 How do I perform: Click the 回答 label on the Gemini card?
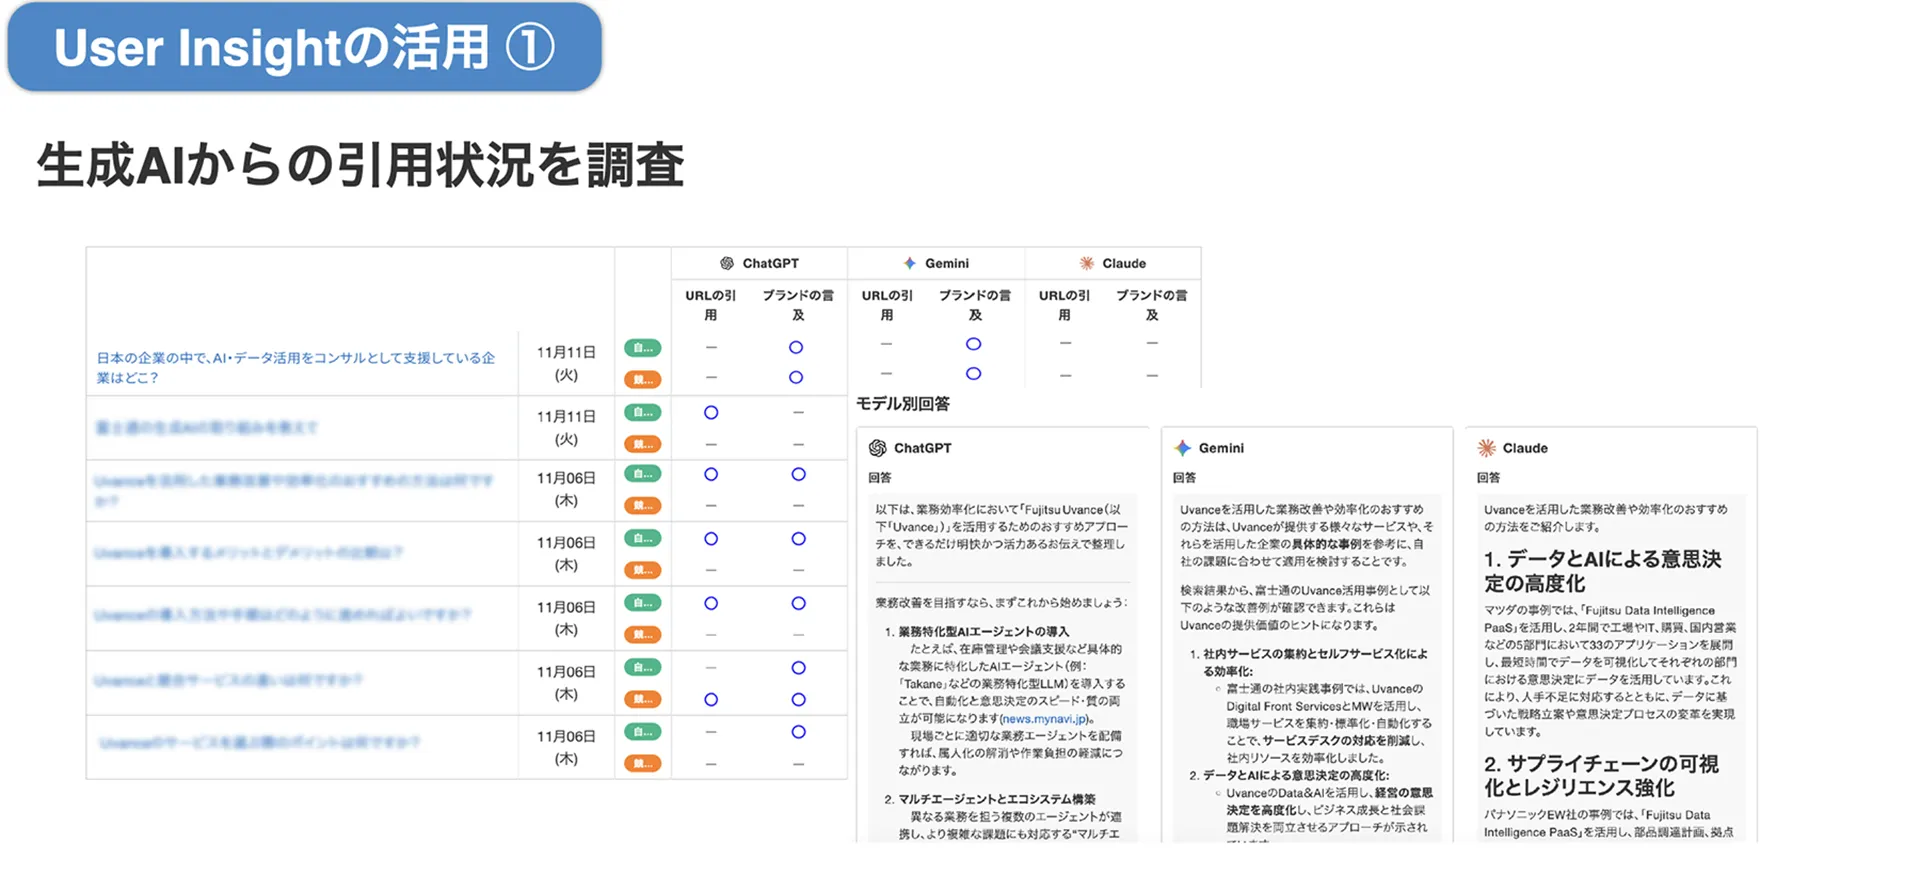coord(1184,478)
